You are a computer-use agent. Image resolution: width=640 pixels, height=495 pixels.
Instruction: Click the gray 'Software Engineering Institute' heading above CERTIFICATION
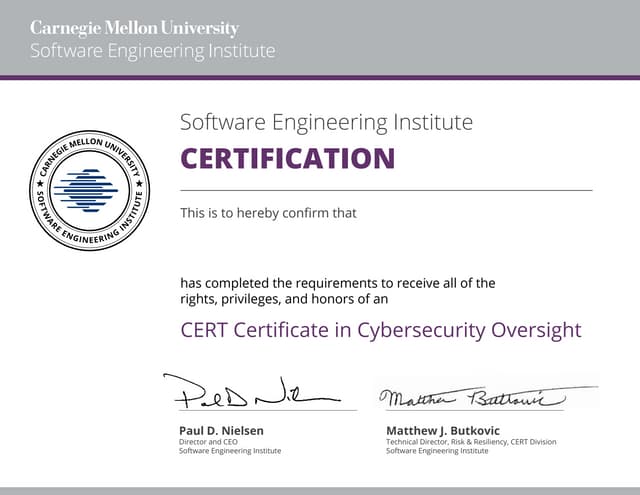(327, 122)
